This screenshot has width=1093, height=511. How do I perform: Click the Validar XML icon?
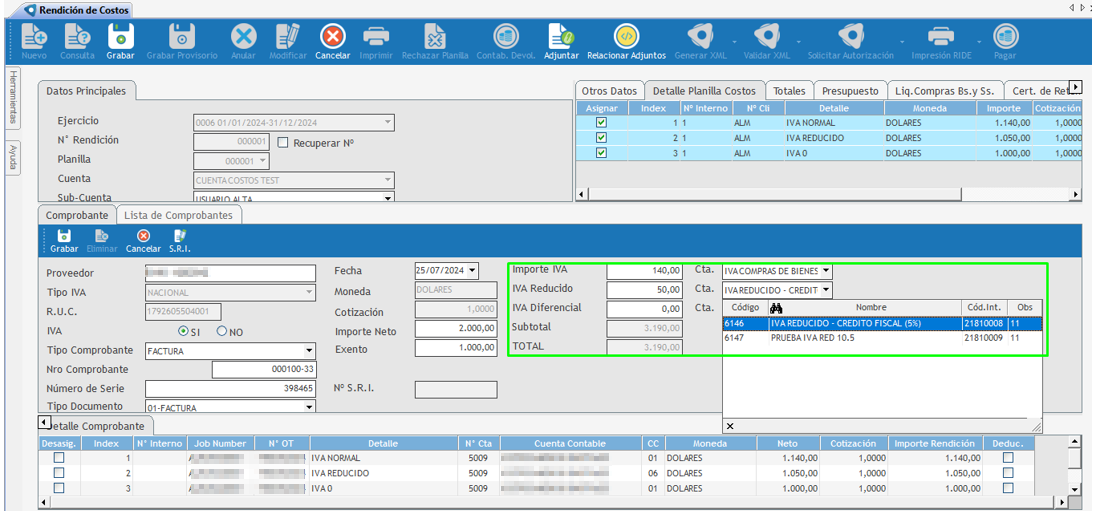(767, 36)
